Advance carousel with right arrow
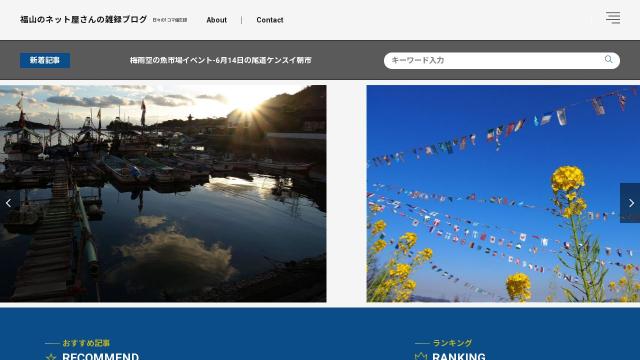This screenshot has height=360, width=640. click(631, 203)
